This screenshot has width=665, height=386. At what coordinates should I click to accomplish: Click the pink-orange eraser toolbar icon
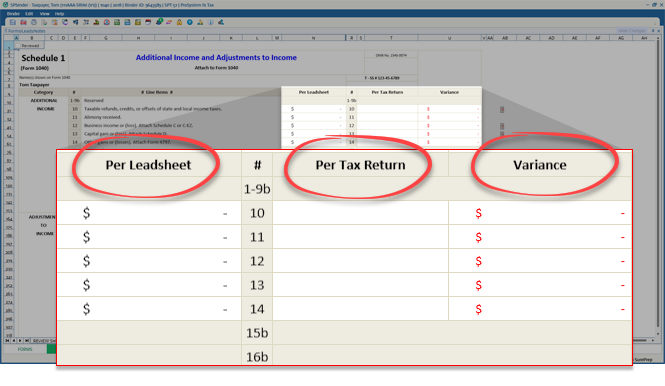169,22
